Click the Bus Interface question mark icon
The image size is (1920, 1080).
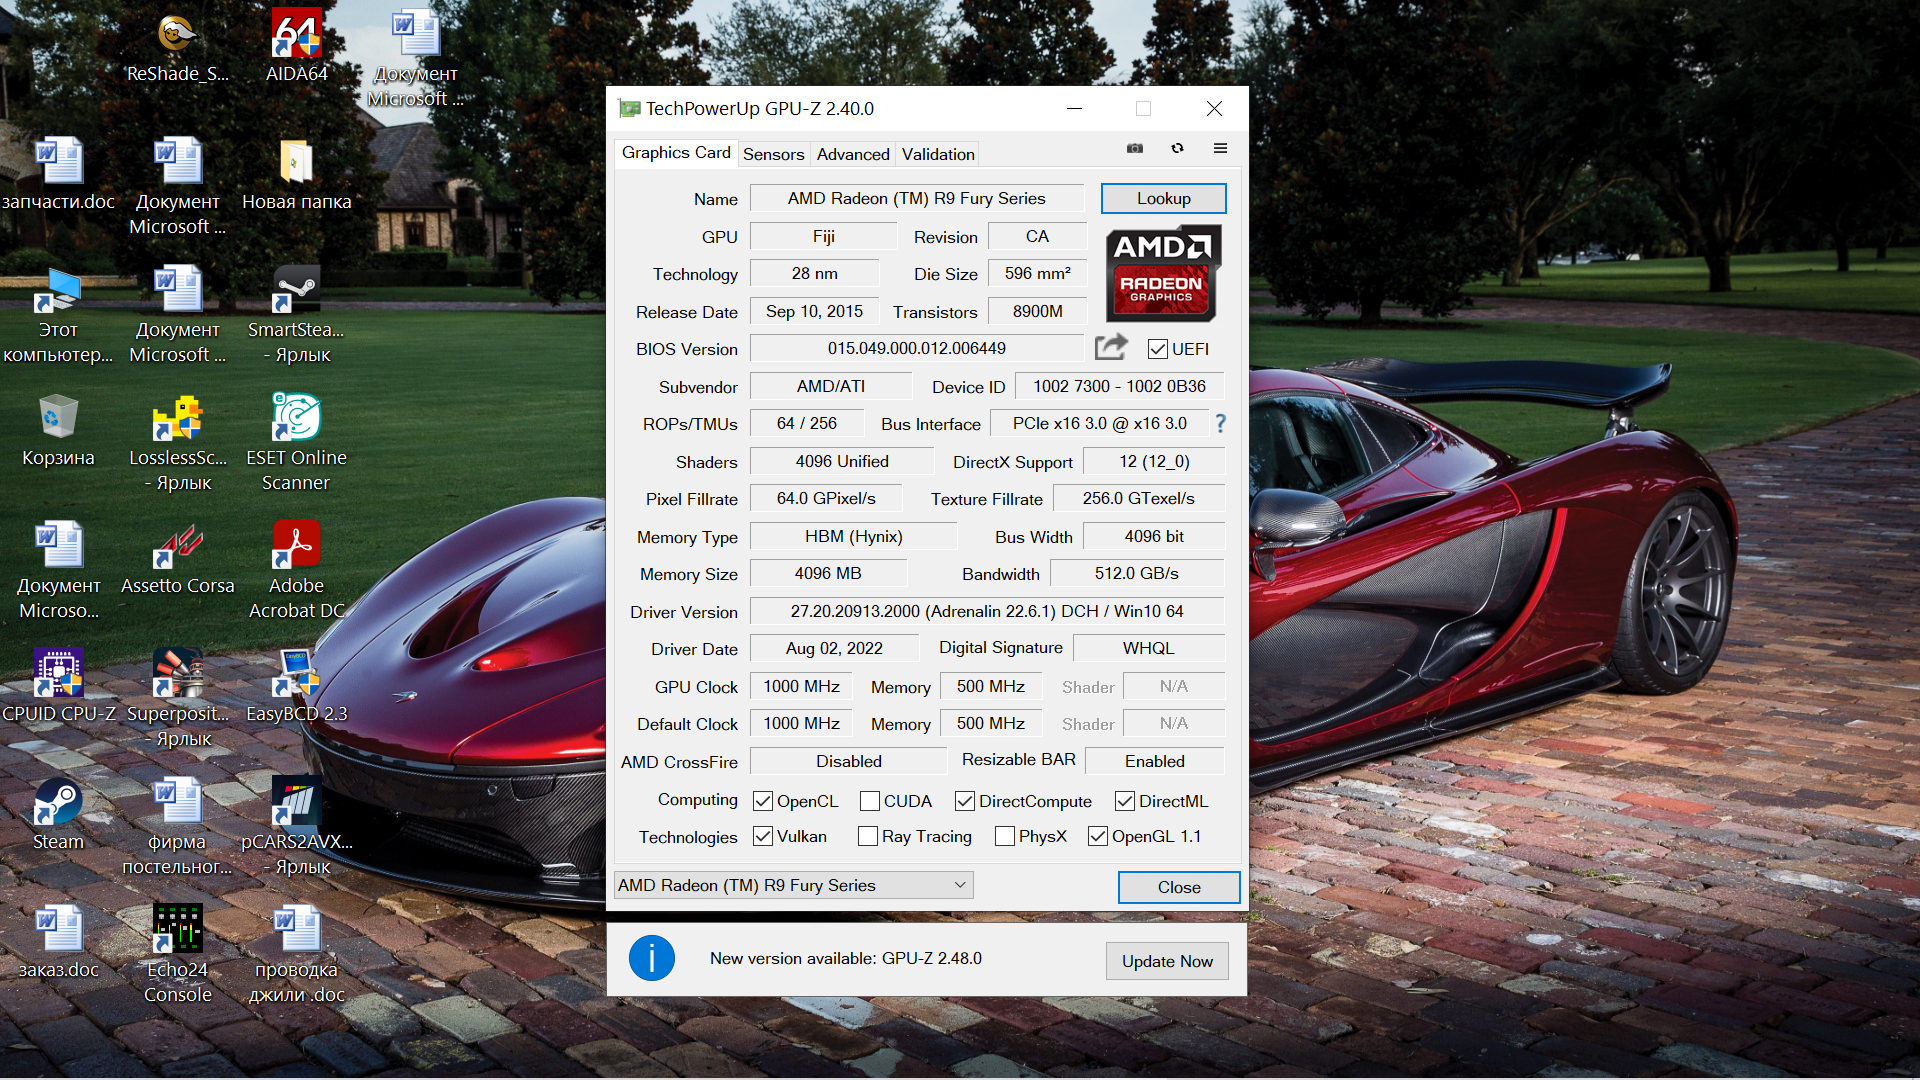point(1220,424)
